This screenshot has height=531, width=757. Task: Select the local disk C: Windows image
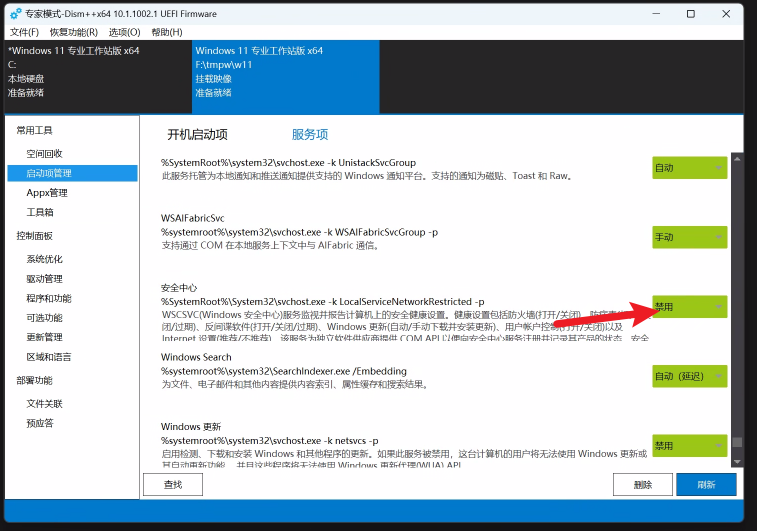pos(95,71)
